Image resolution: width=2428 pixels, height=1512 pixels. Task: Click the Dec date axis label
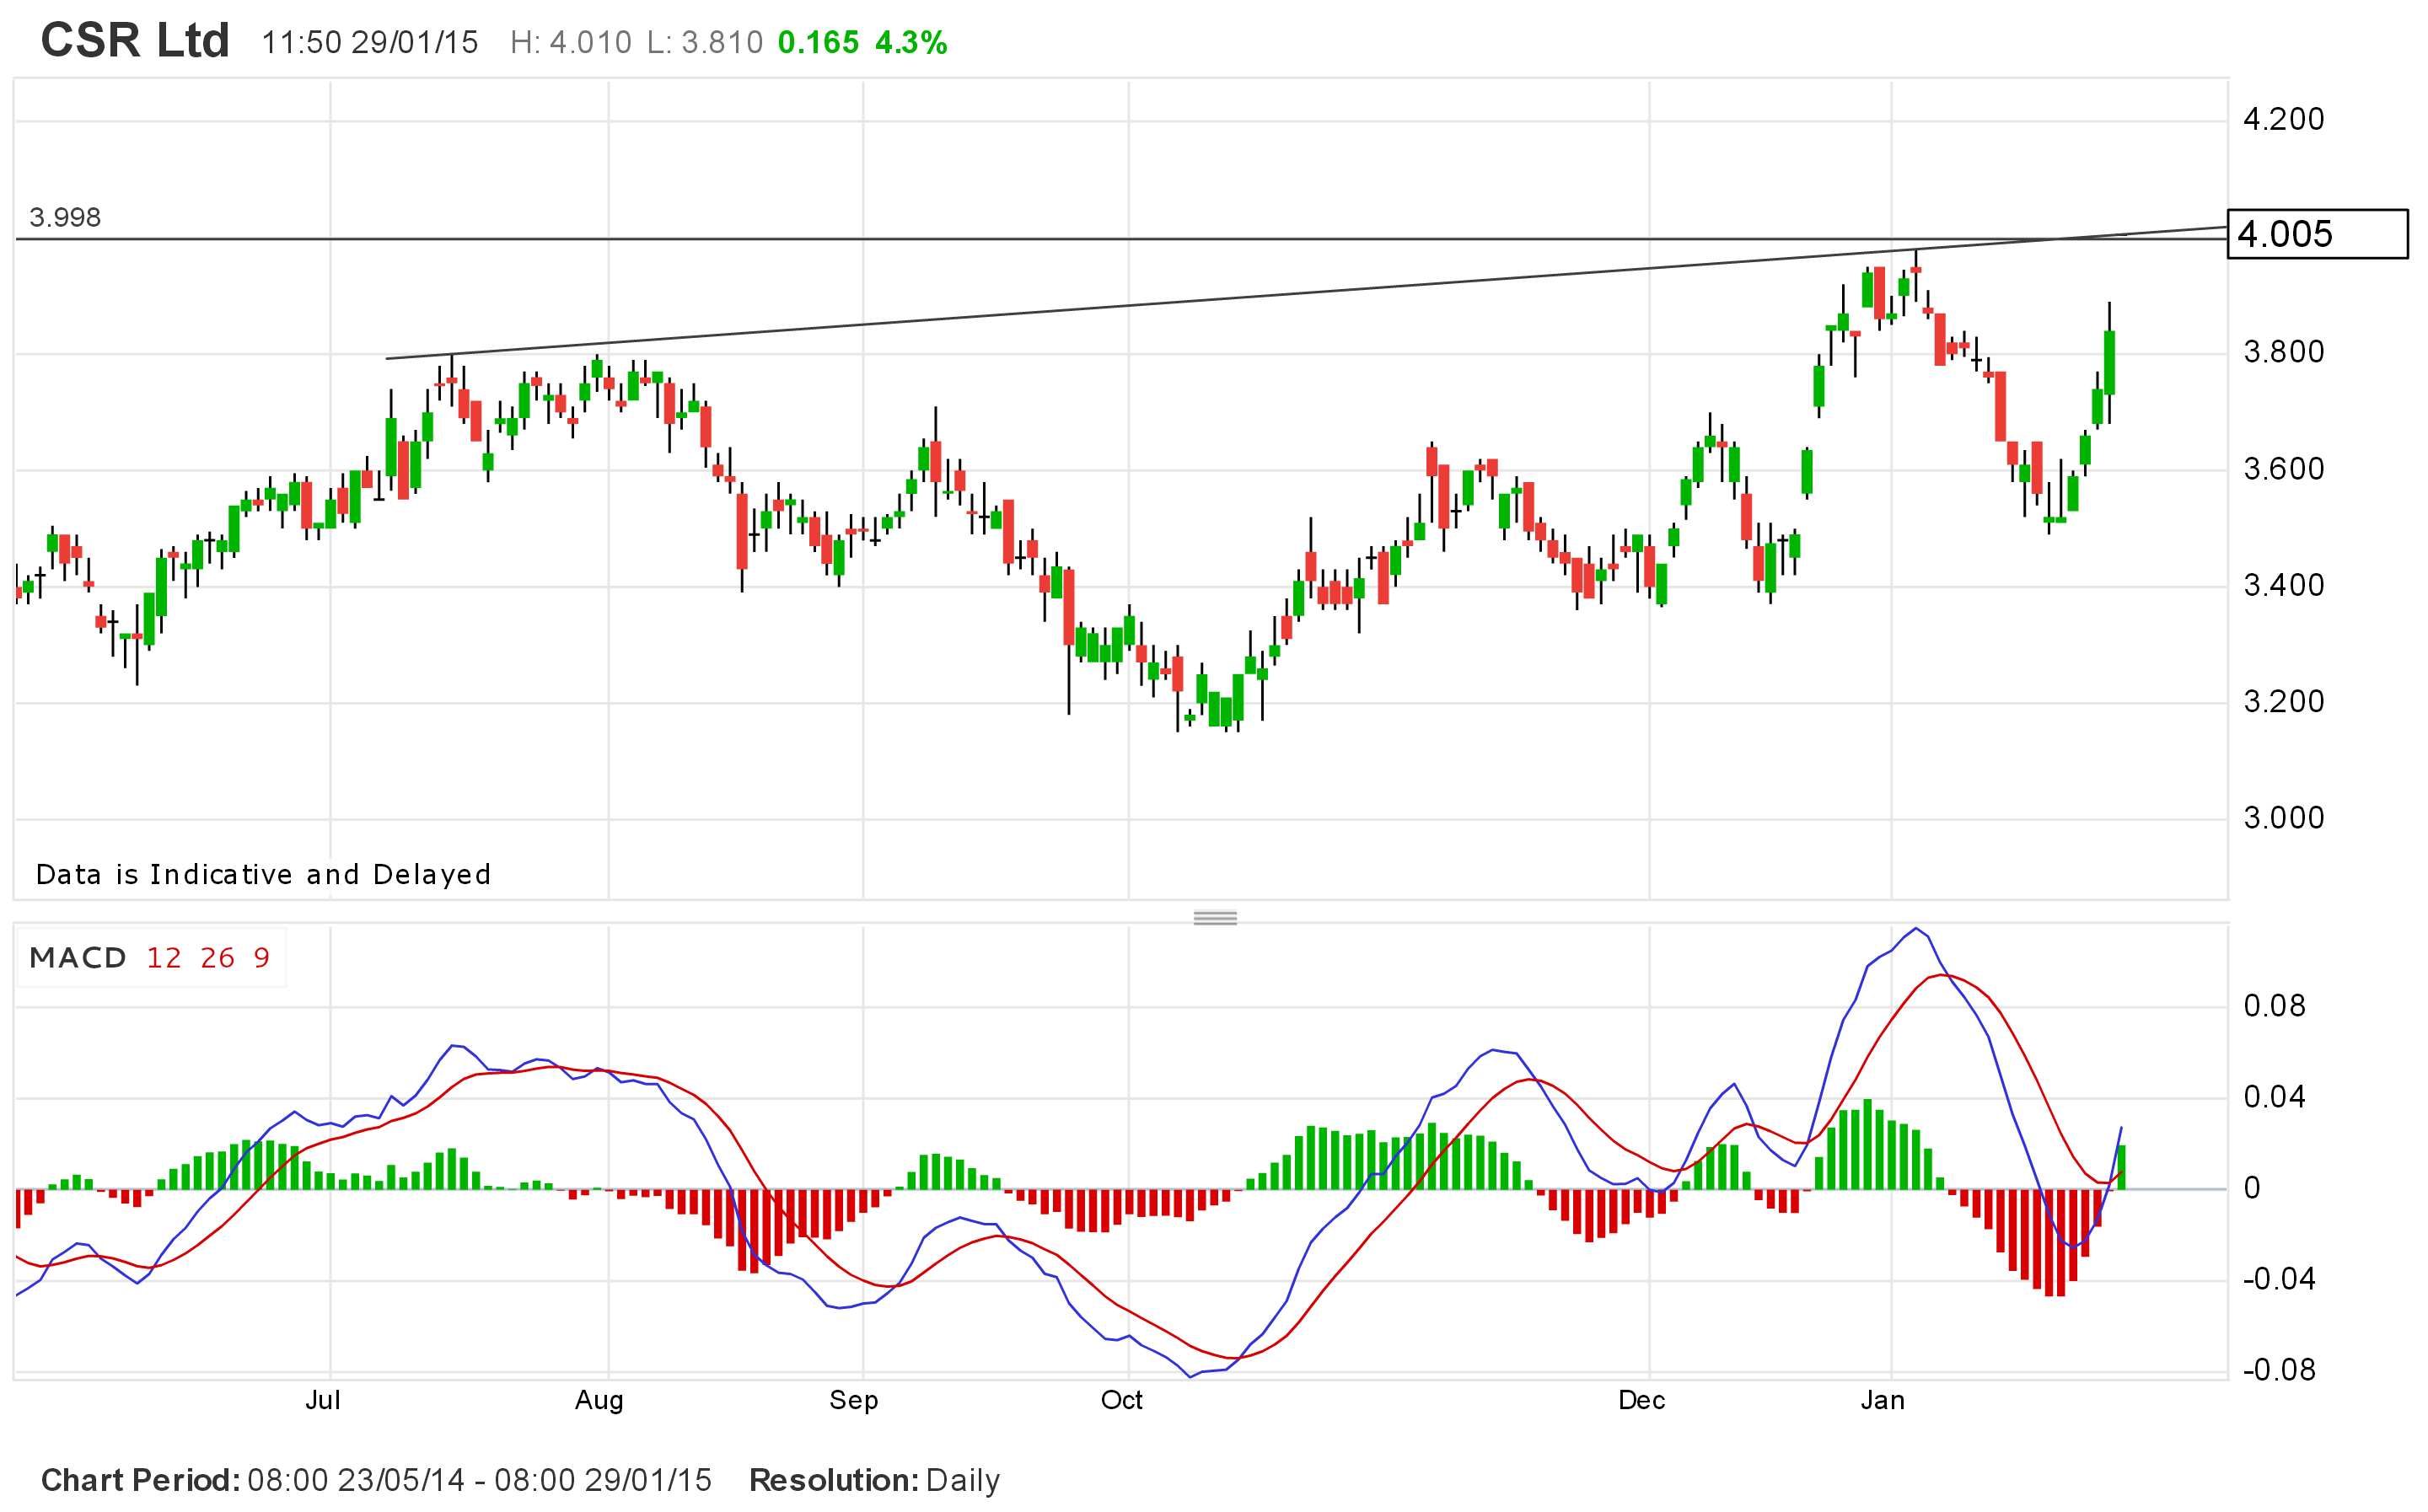pyautogui.click(x=1642, y=1400)
